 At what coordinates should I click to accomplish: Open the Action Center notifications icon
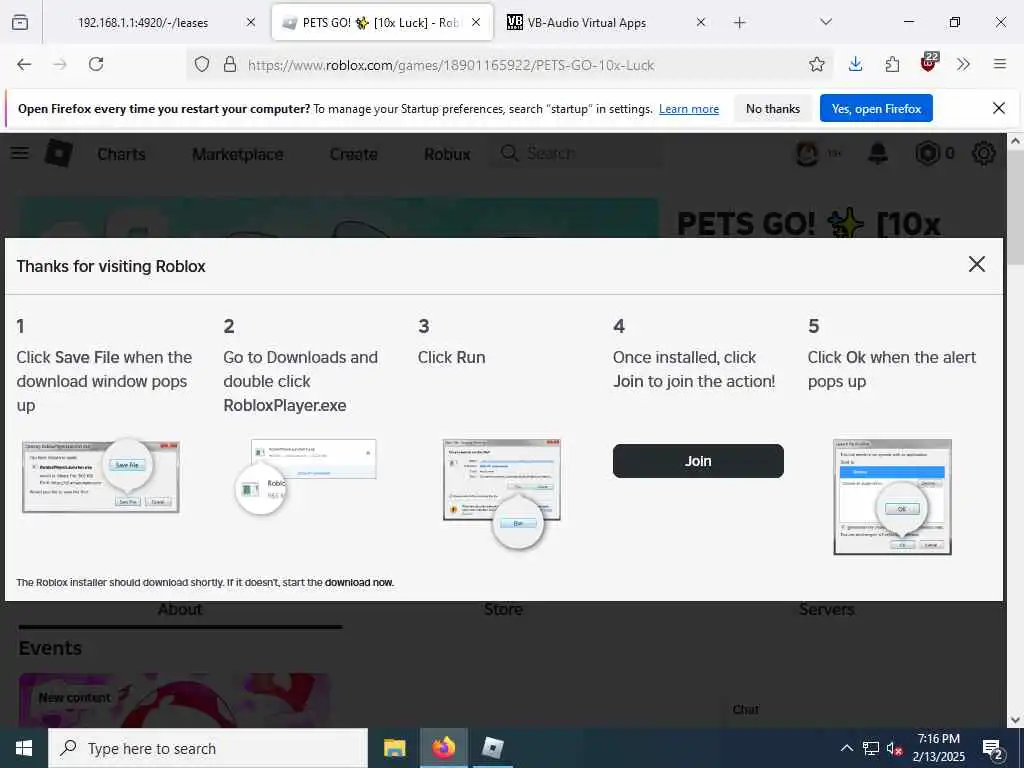[993, 749]
